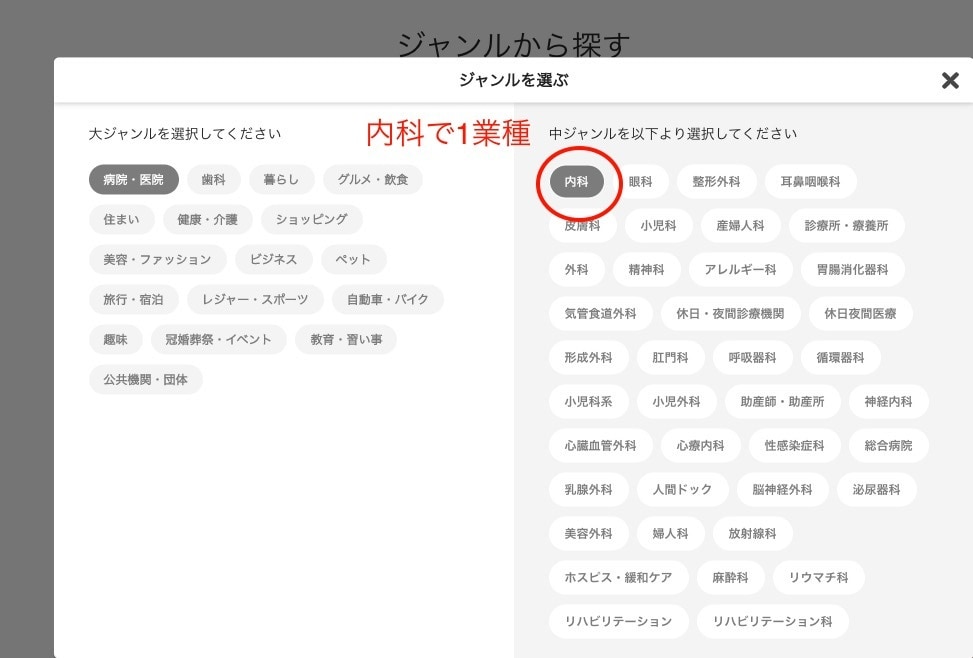Select the リハビリテーション科 sub-genre
Image resolution: width=973 pixels, height=658 pixels.
click(773, 622)
